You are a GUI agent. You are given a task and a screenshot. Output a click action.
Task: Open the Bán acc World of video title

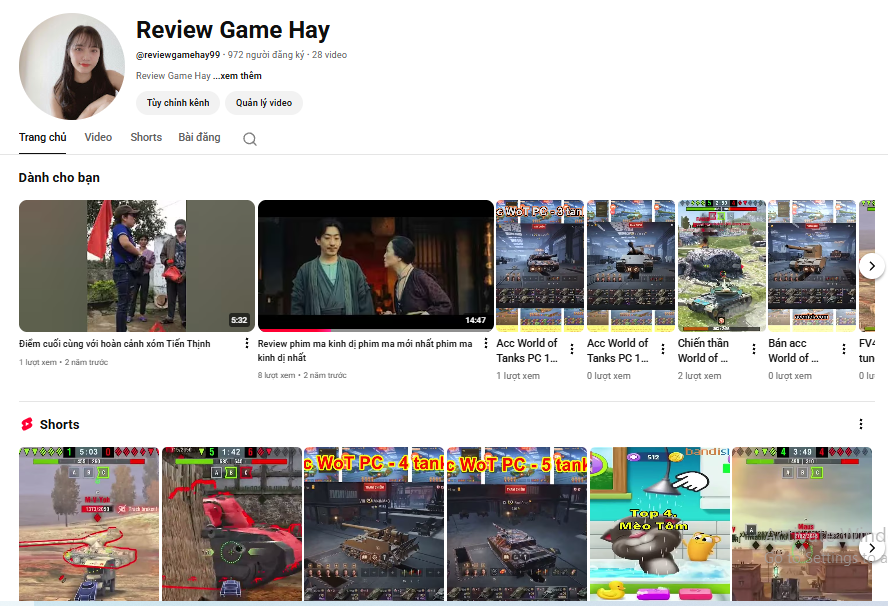pyautogui.click(x=789, y=350)
